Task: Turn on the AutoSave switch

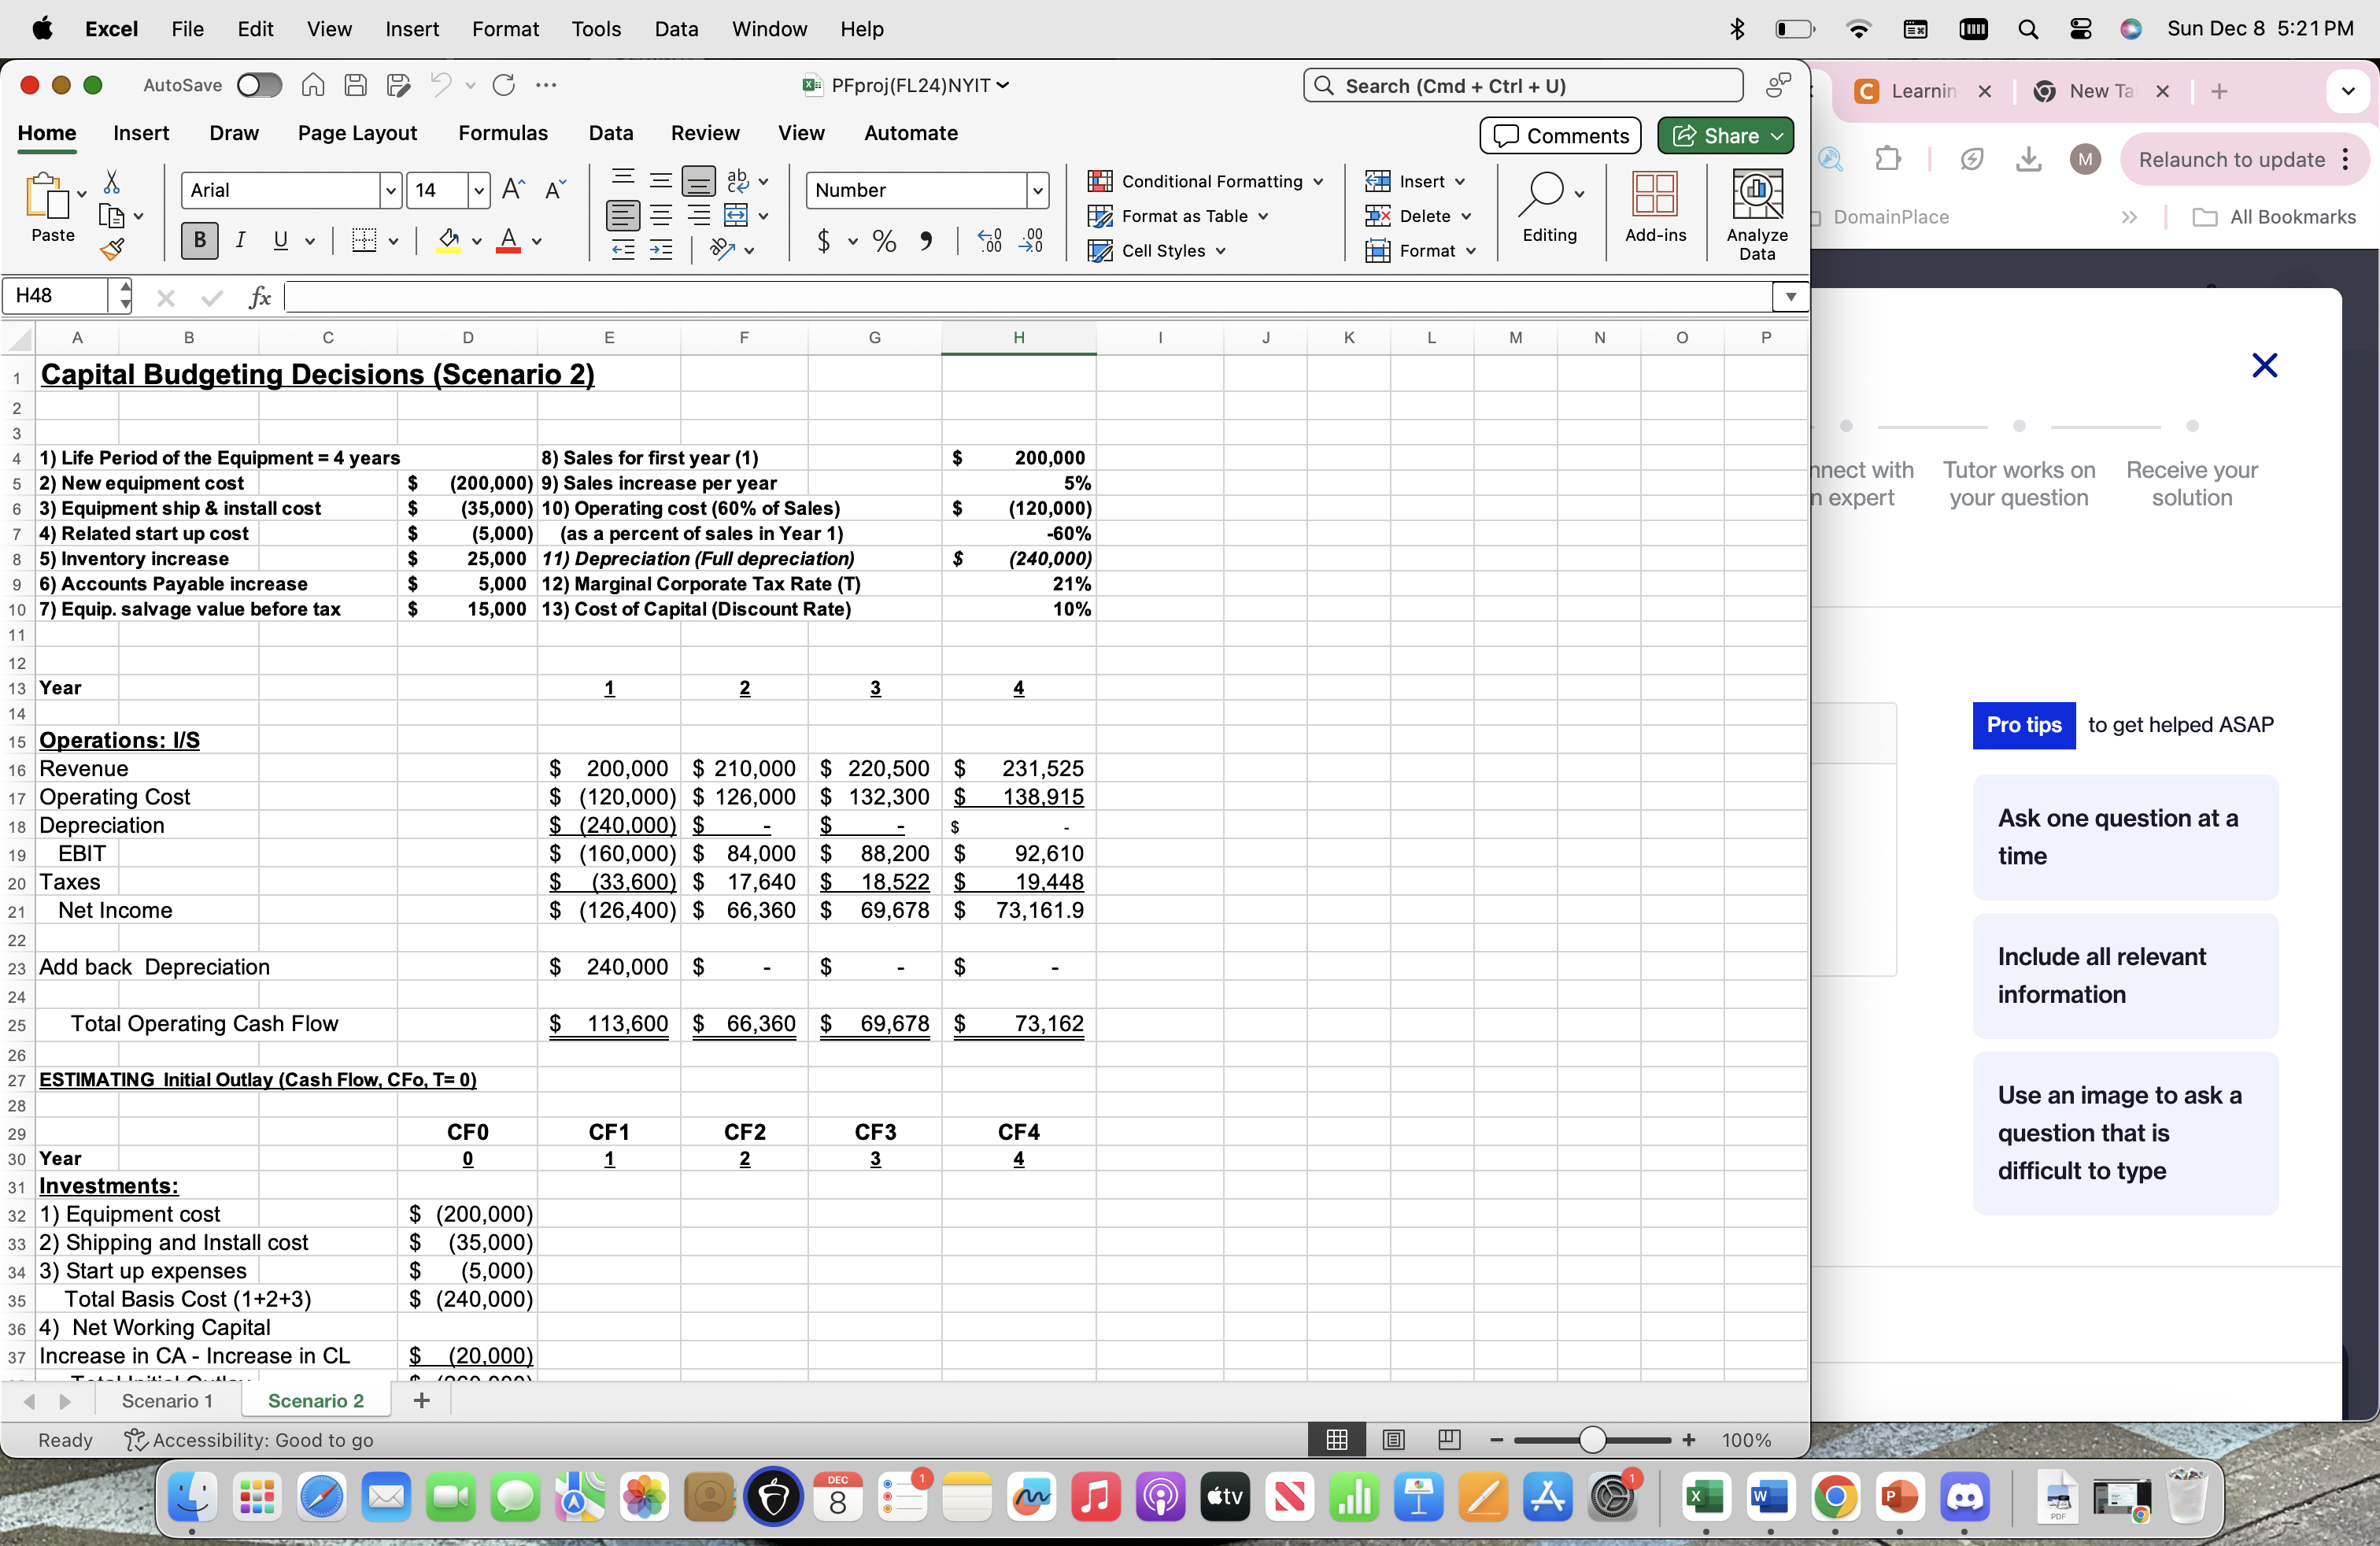Action: 259,85
